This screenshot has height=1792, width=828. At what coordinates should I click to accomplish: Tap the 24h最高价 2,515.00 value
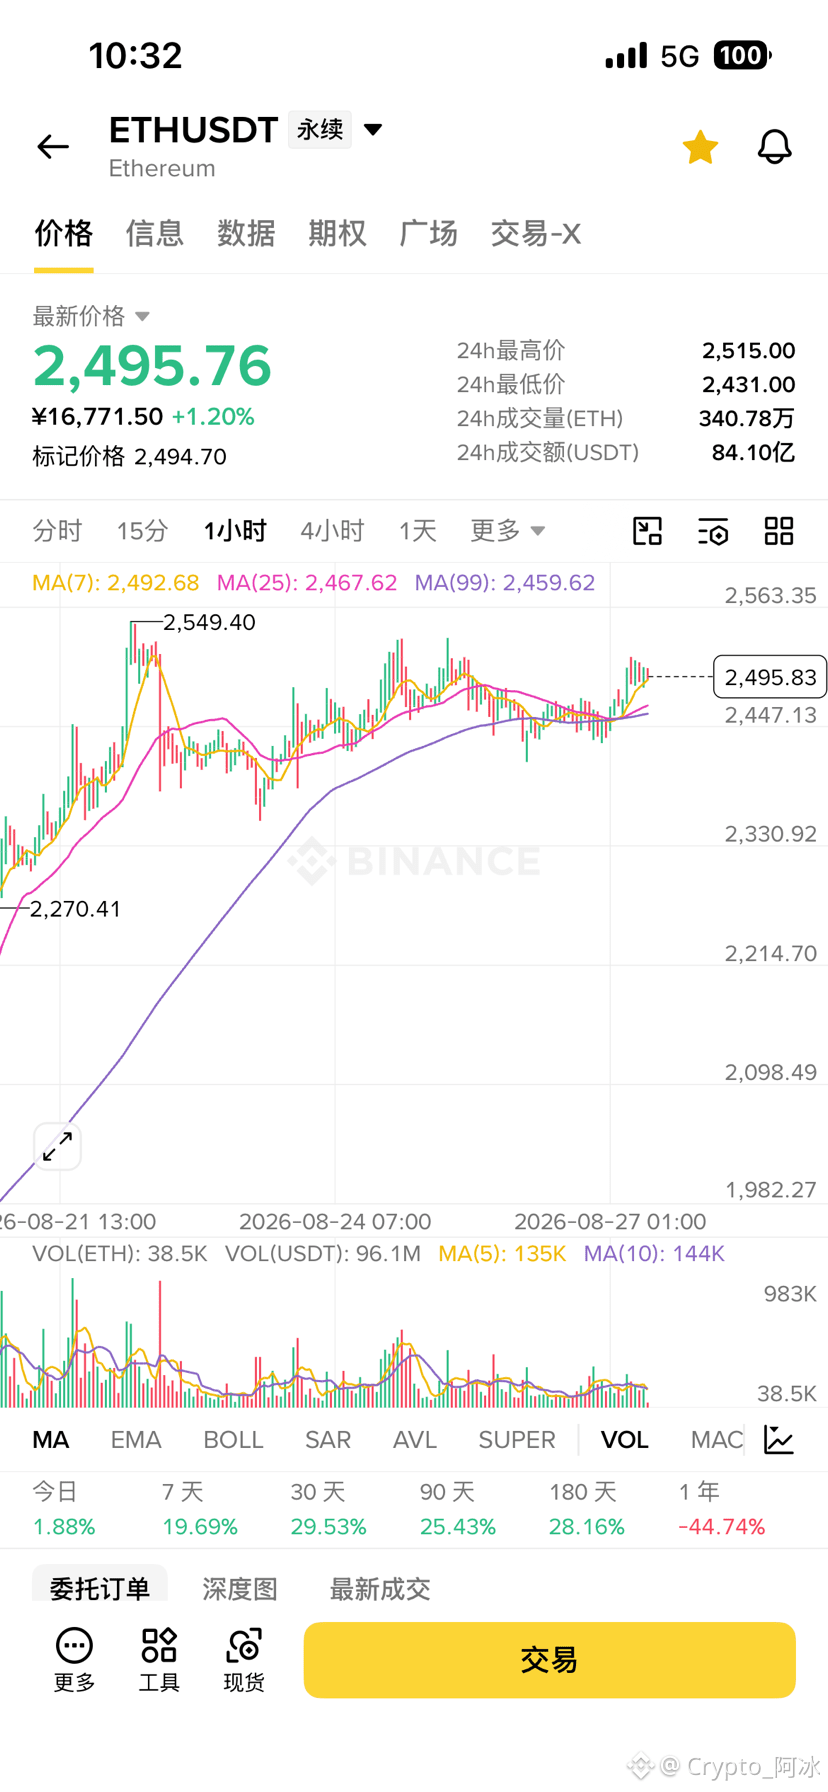749,351
